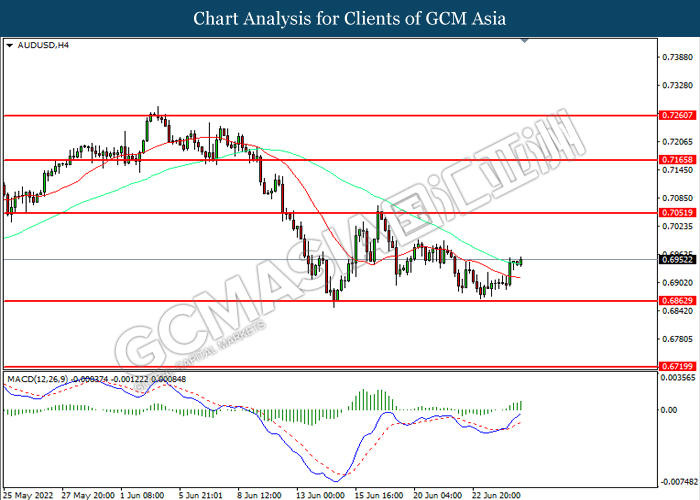Click the 8 Jun 12:00 time label

click(259, 496)
